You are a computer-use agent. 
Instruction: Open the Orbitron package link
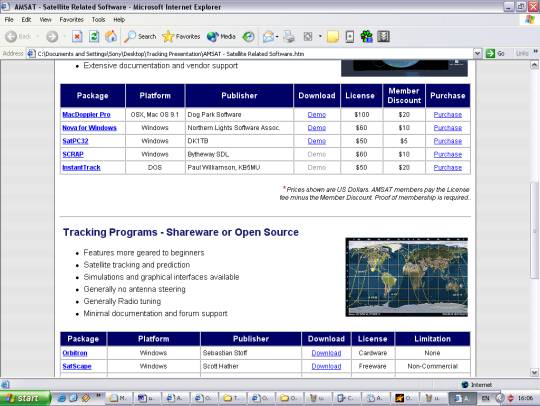(75, 353)
